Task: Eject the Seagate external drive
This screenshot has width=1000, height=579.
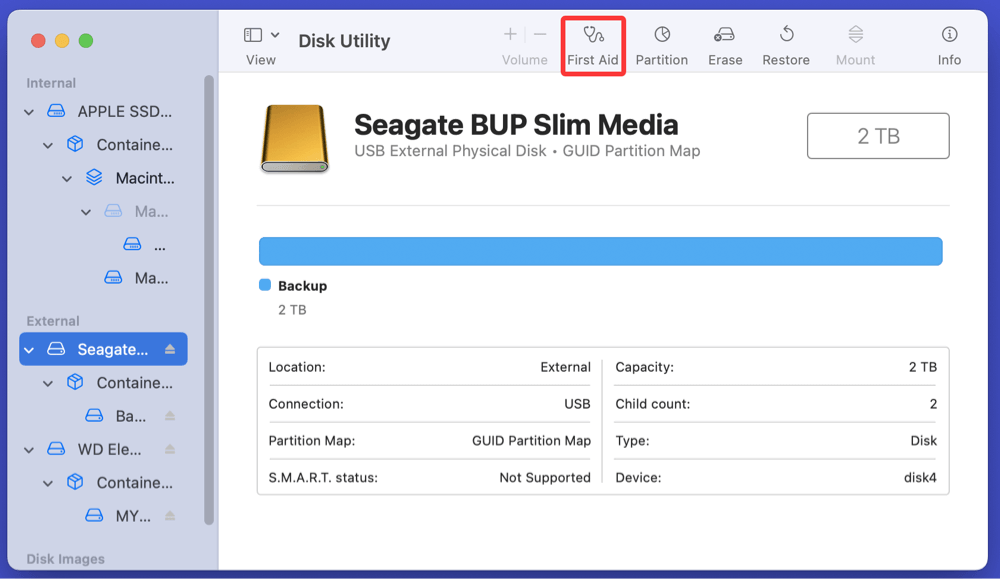Action: (170, 349)
